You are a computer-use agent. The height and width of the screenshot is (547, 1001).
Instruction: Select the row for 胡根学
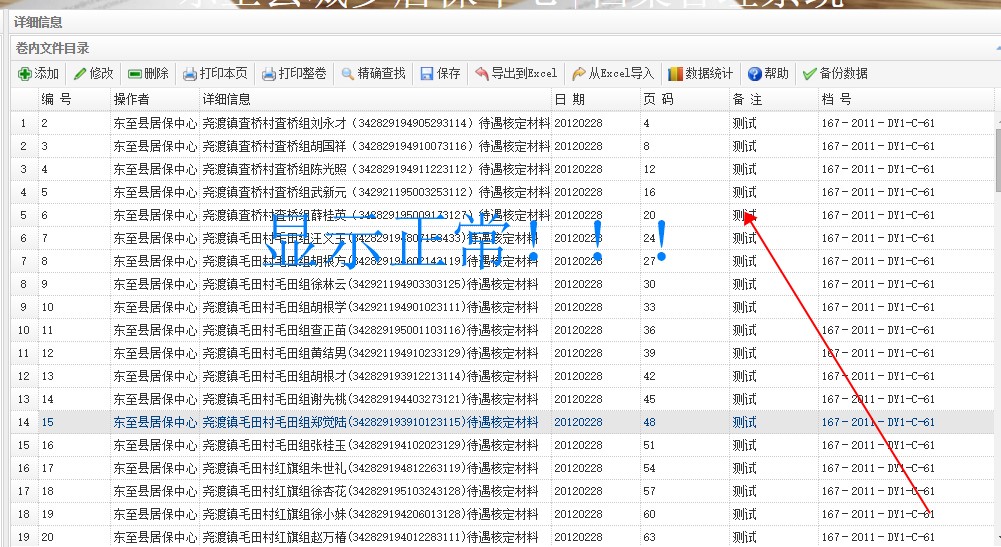click(502, 307)
